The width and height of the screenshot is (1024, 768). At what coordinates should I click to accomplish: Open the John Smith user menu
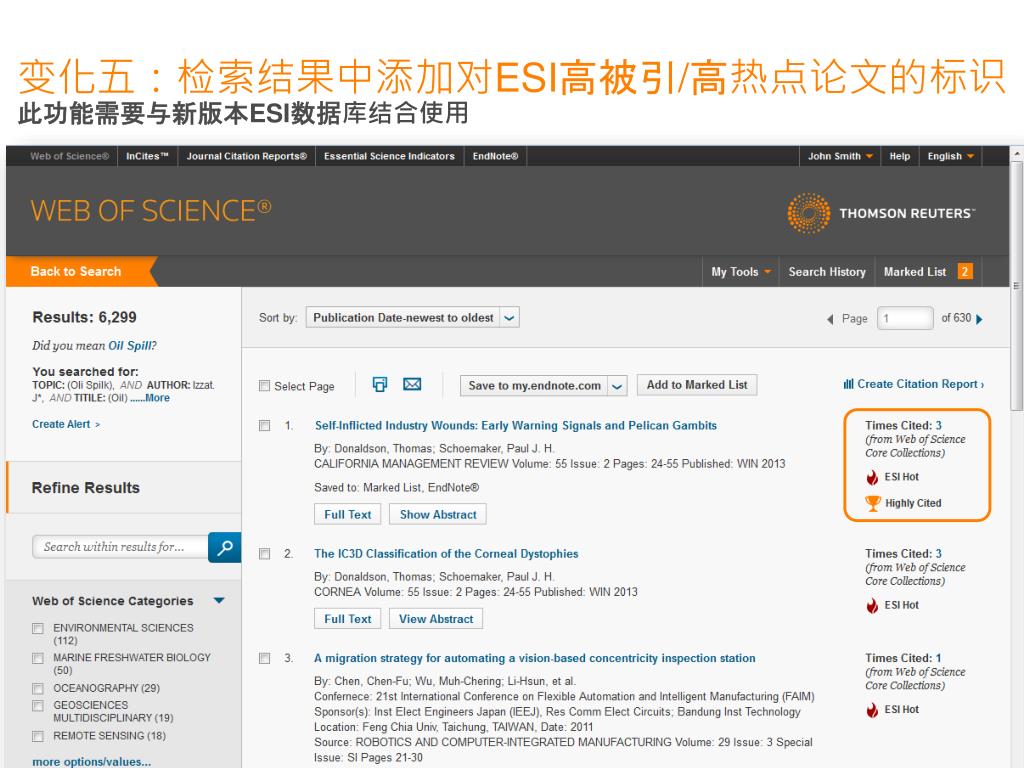[x=840, y=156]
